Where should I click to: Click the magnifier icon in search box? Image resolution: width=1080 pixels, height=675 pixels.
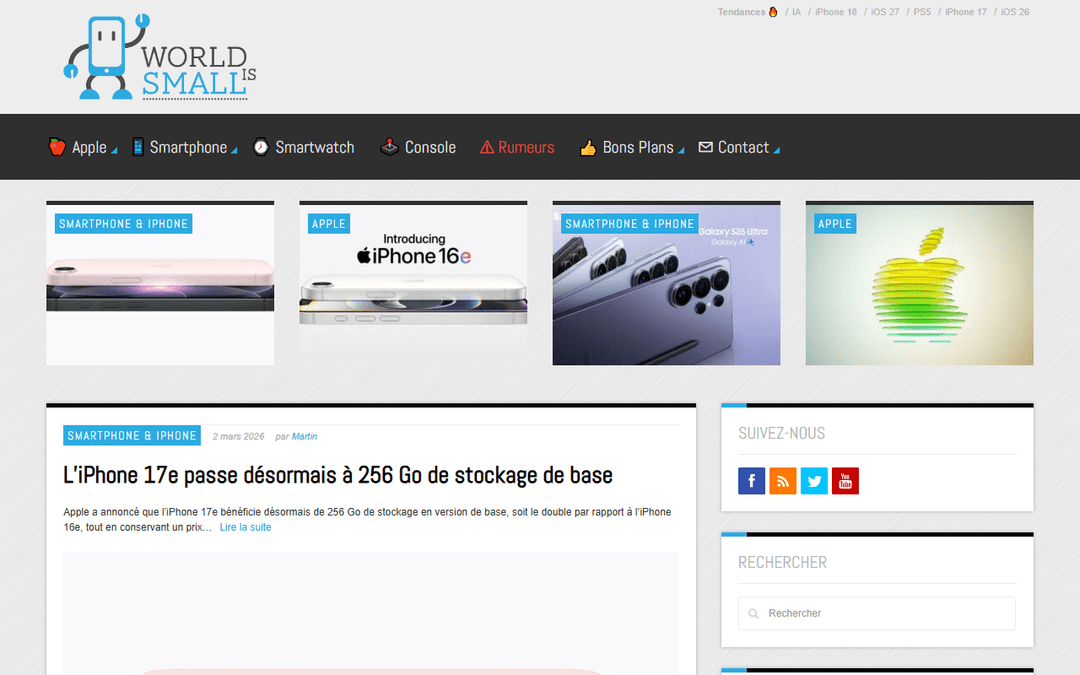click(754, 614)
